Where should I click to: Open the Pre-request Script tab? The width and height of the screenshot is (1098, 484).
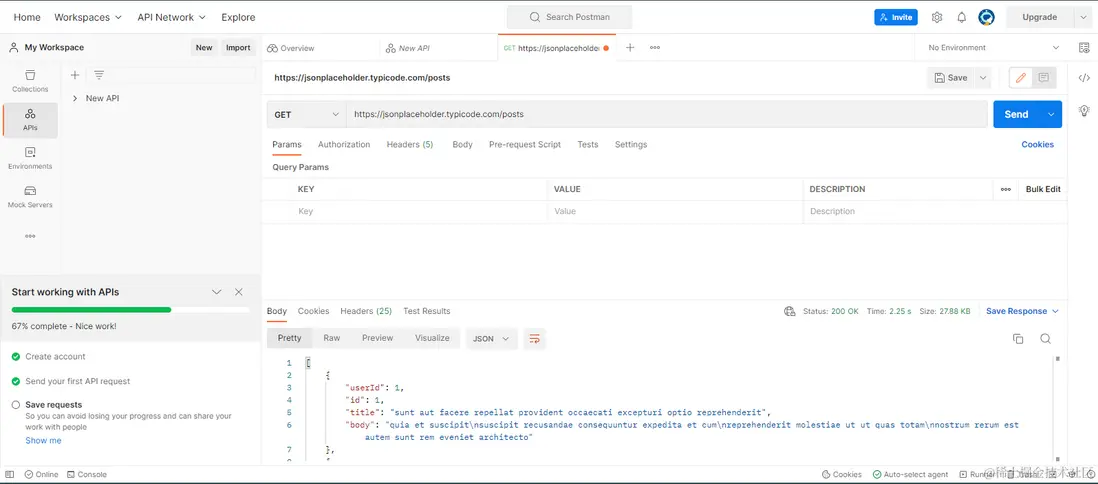pos(524,145)
